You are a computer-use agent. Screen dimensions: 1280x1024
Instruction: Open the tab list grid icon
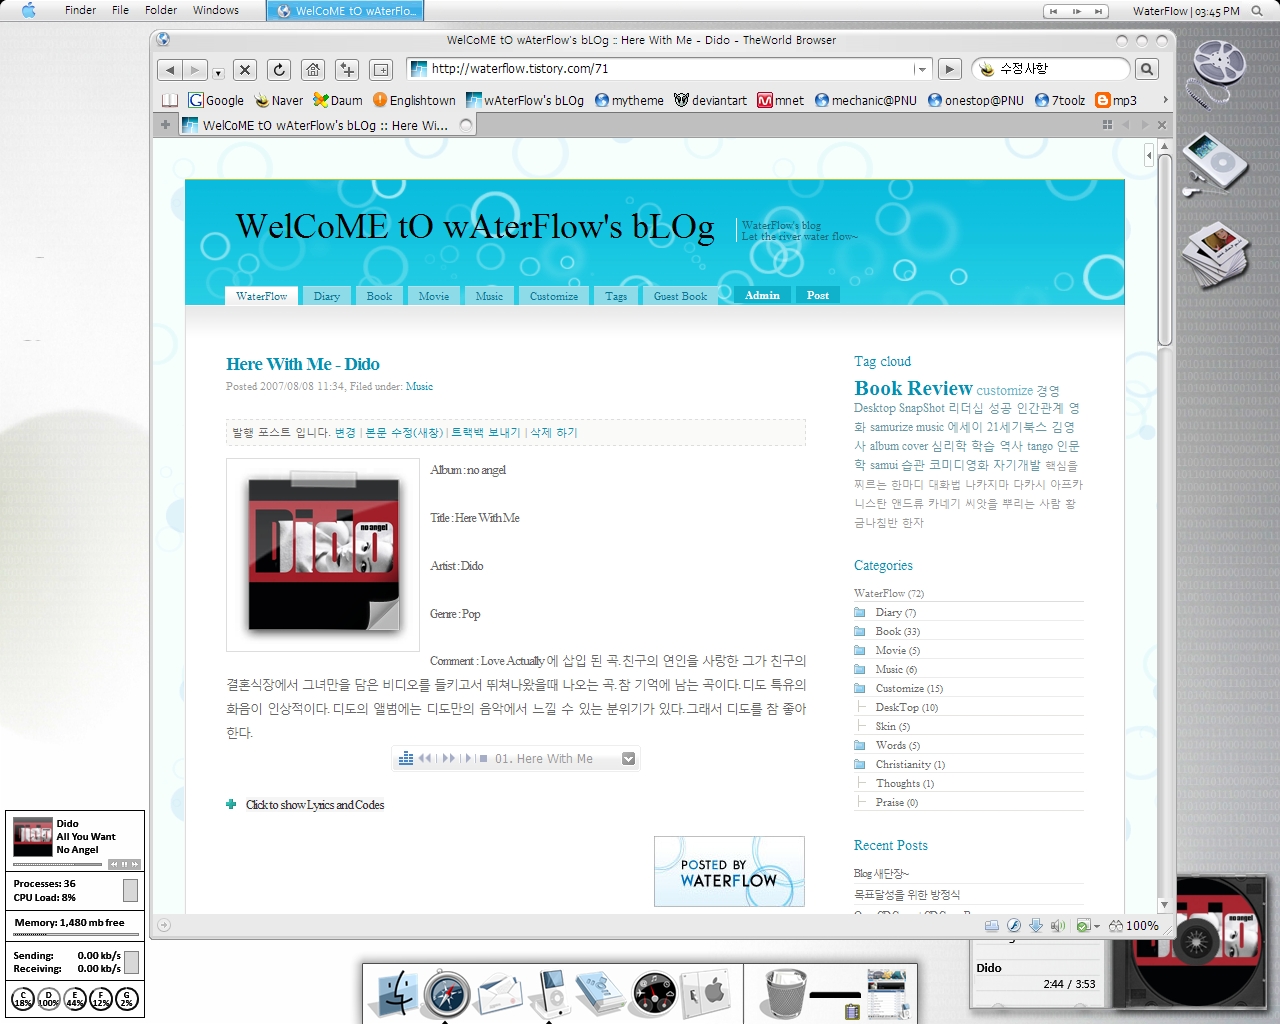(x=1107, y=125)
